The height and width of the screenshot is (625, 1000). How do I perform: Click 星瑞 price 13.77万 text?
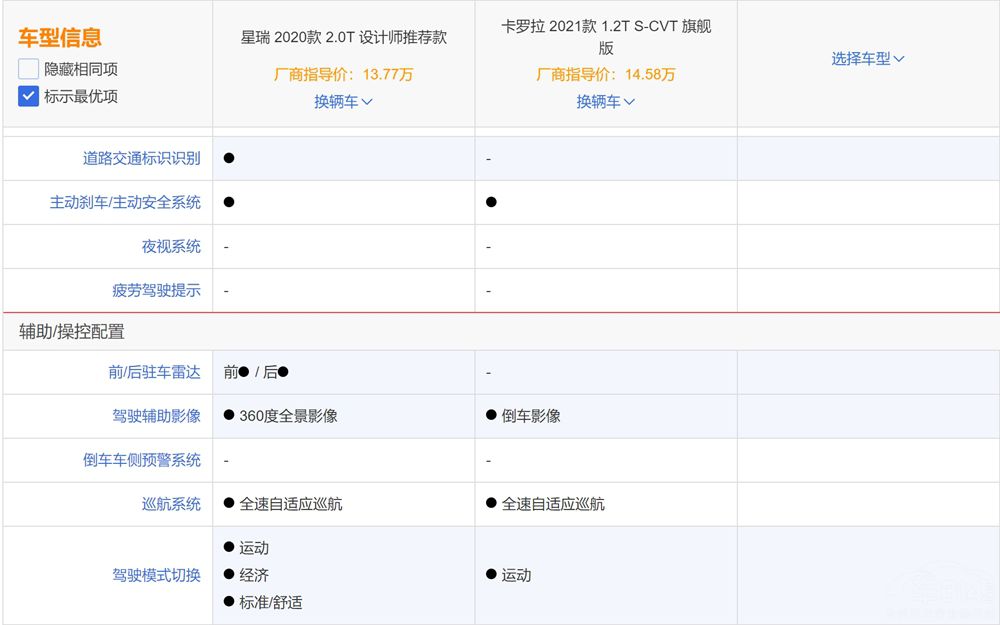click(x=343, y=74)
